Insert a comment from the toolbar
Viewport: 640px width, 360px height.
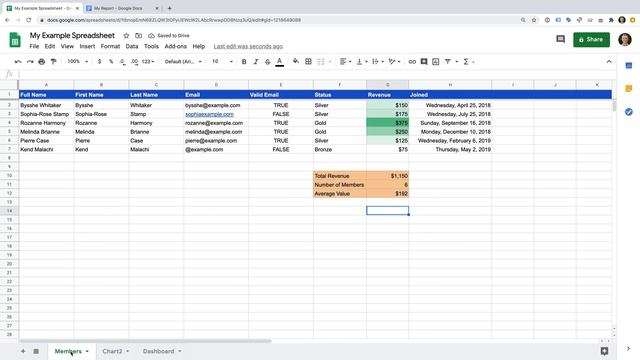pyautogui.click(x=424, y=62)
